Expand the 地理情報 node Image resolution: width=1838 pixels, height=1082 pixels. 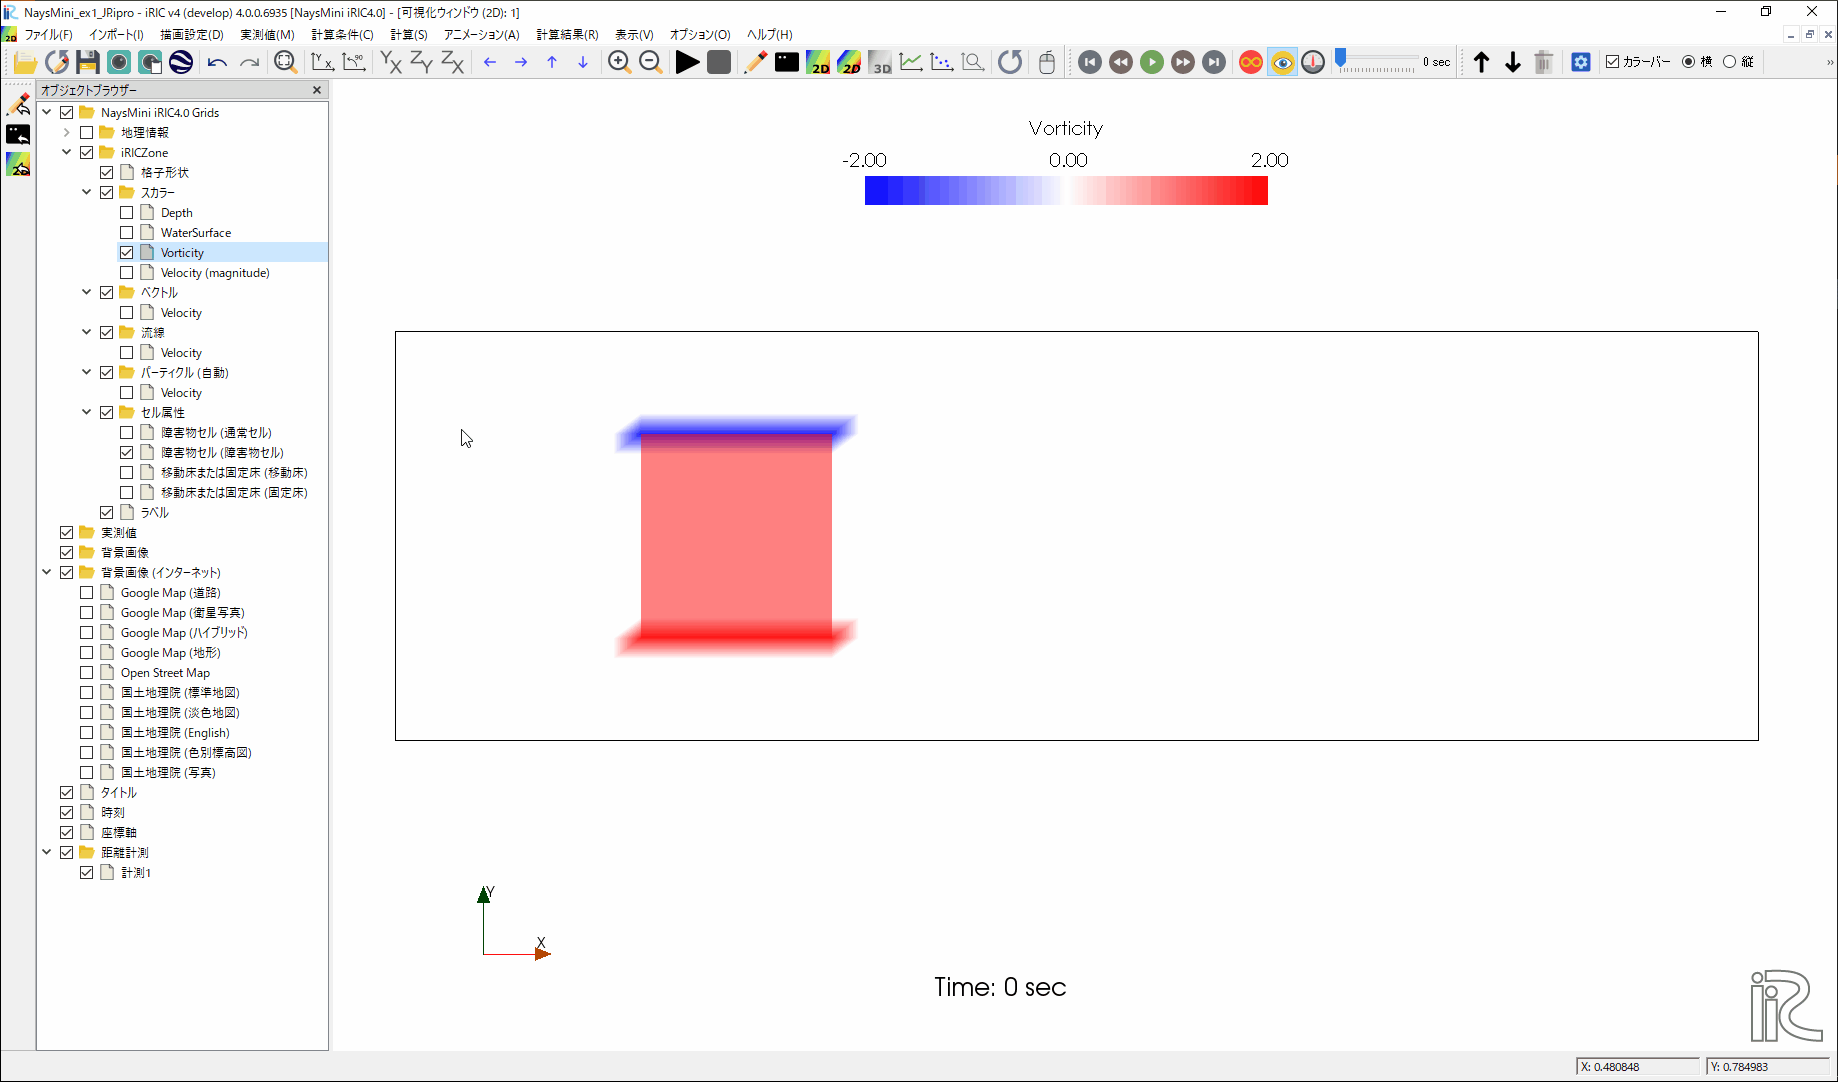point(67,132)
